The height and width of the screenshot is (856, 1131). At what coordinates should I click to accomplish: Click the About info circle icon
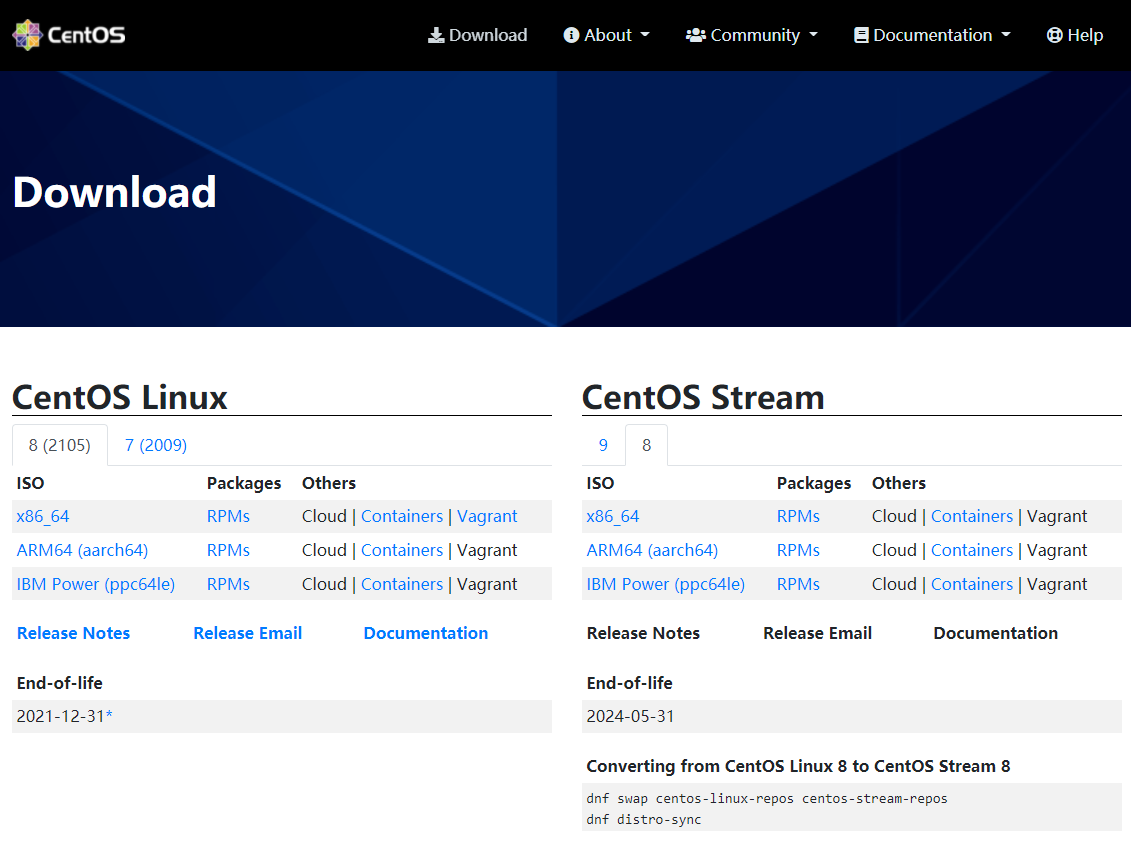pyautogui.click(x=571, y=35)
